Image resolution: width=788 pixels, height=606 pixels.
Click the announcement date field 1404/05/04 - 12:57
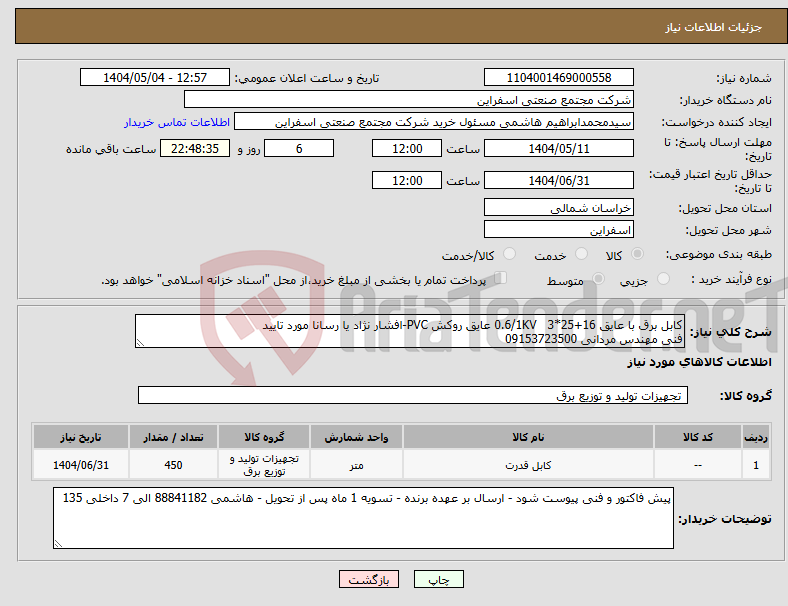click(155, 77)
